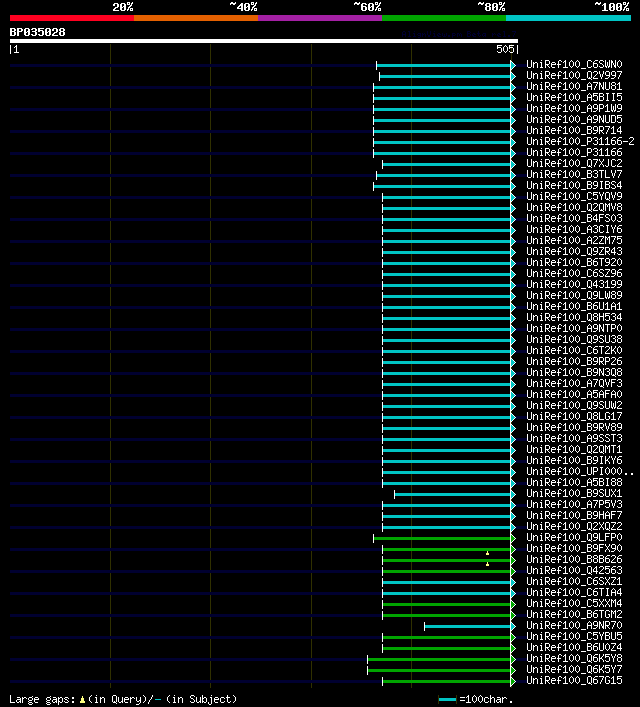Open the UniRef100_Q2V997 hit label
The height and width of the screenshot is (707, 640).
point(574,75)
